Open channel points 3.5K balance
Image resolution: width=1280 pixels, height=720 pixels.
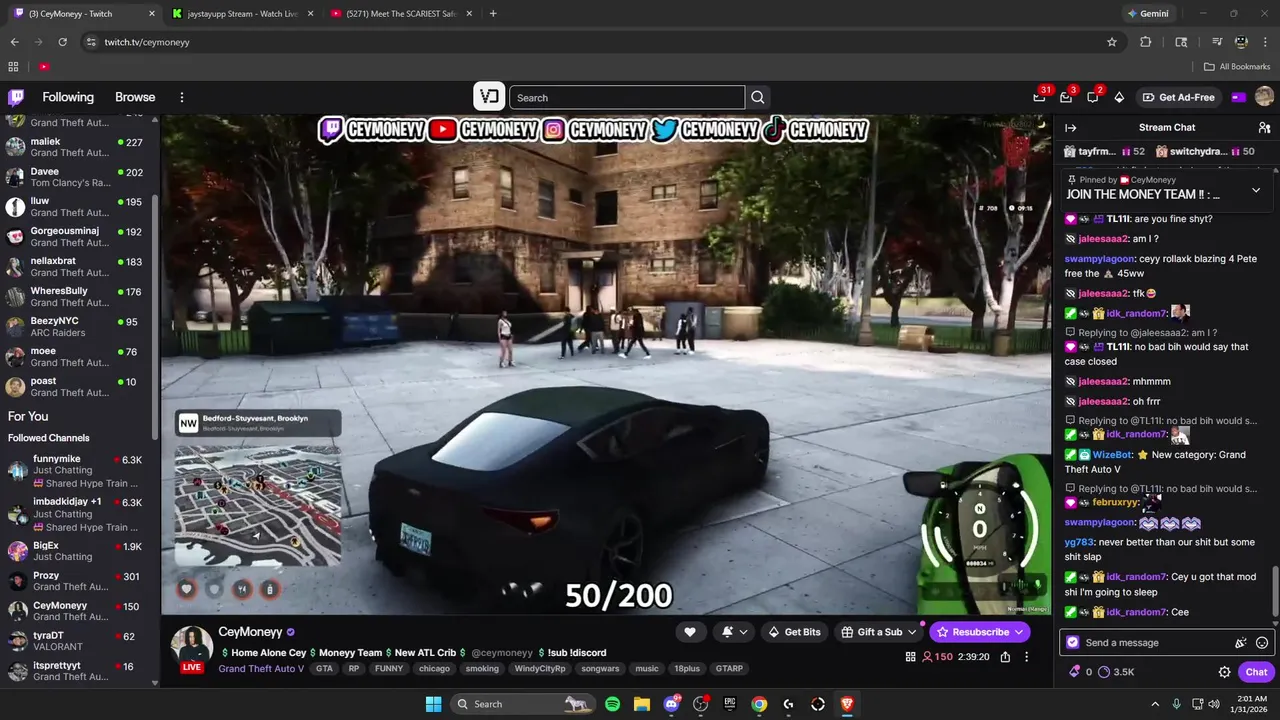coord(1116,672)
